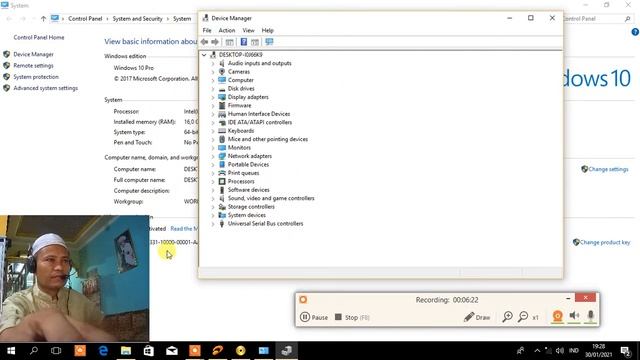Select the Cameras device icon
The image size is (640, 360).
point(222,71)
